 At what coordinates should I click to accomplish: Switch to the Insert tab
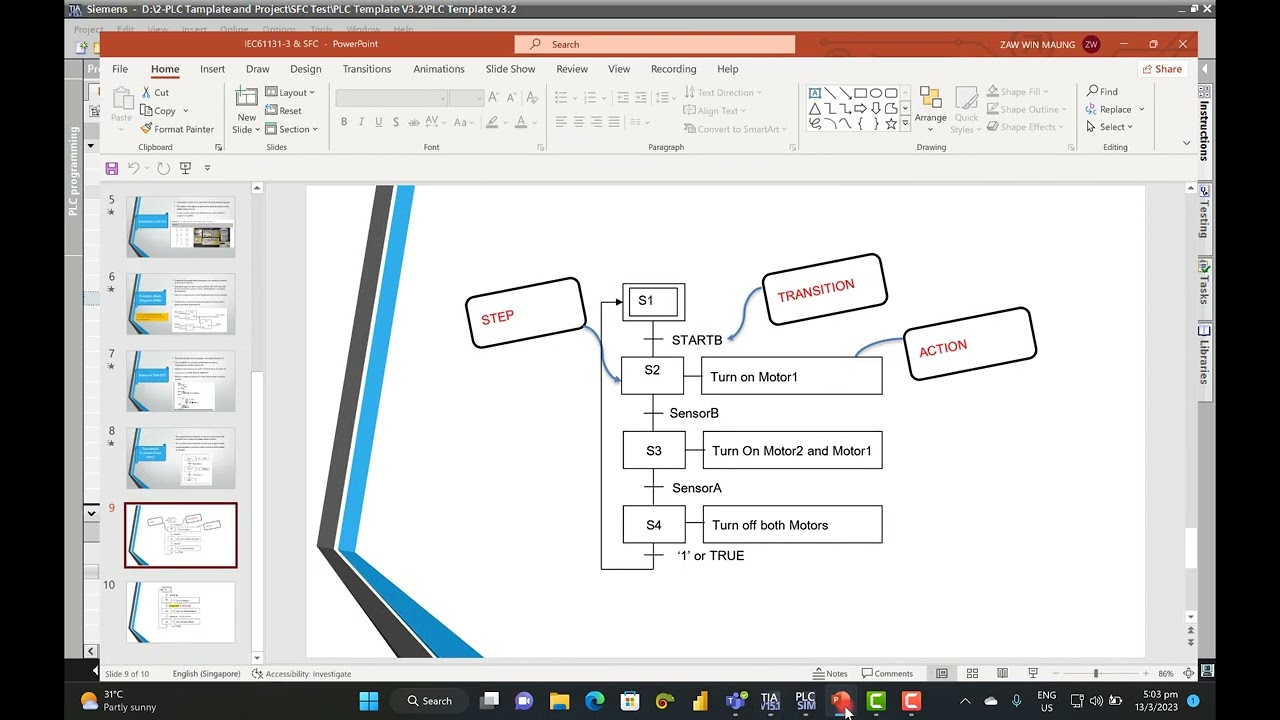click(212, 69)
